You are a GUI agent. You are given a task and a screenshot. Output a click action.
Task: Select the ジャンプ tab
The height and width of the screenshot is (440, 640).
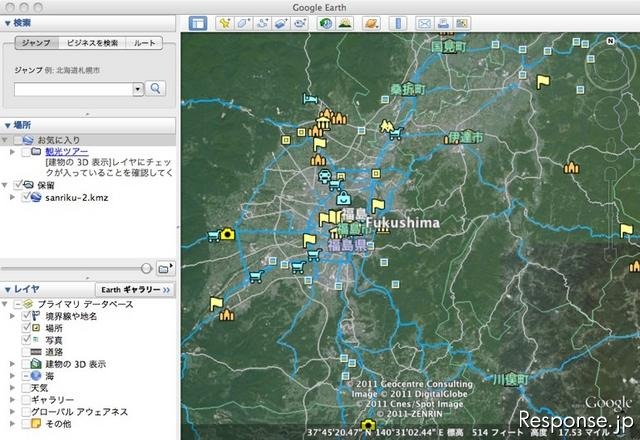point(37,43)
